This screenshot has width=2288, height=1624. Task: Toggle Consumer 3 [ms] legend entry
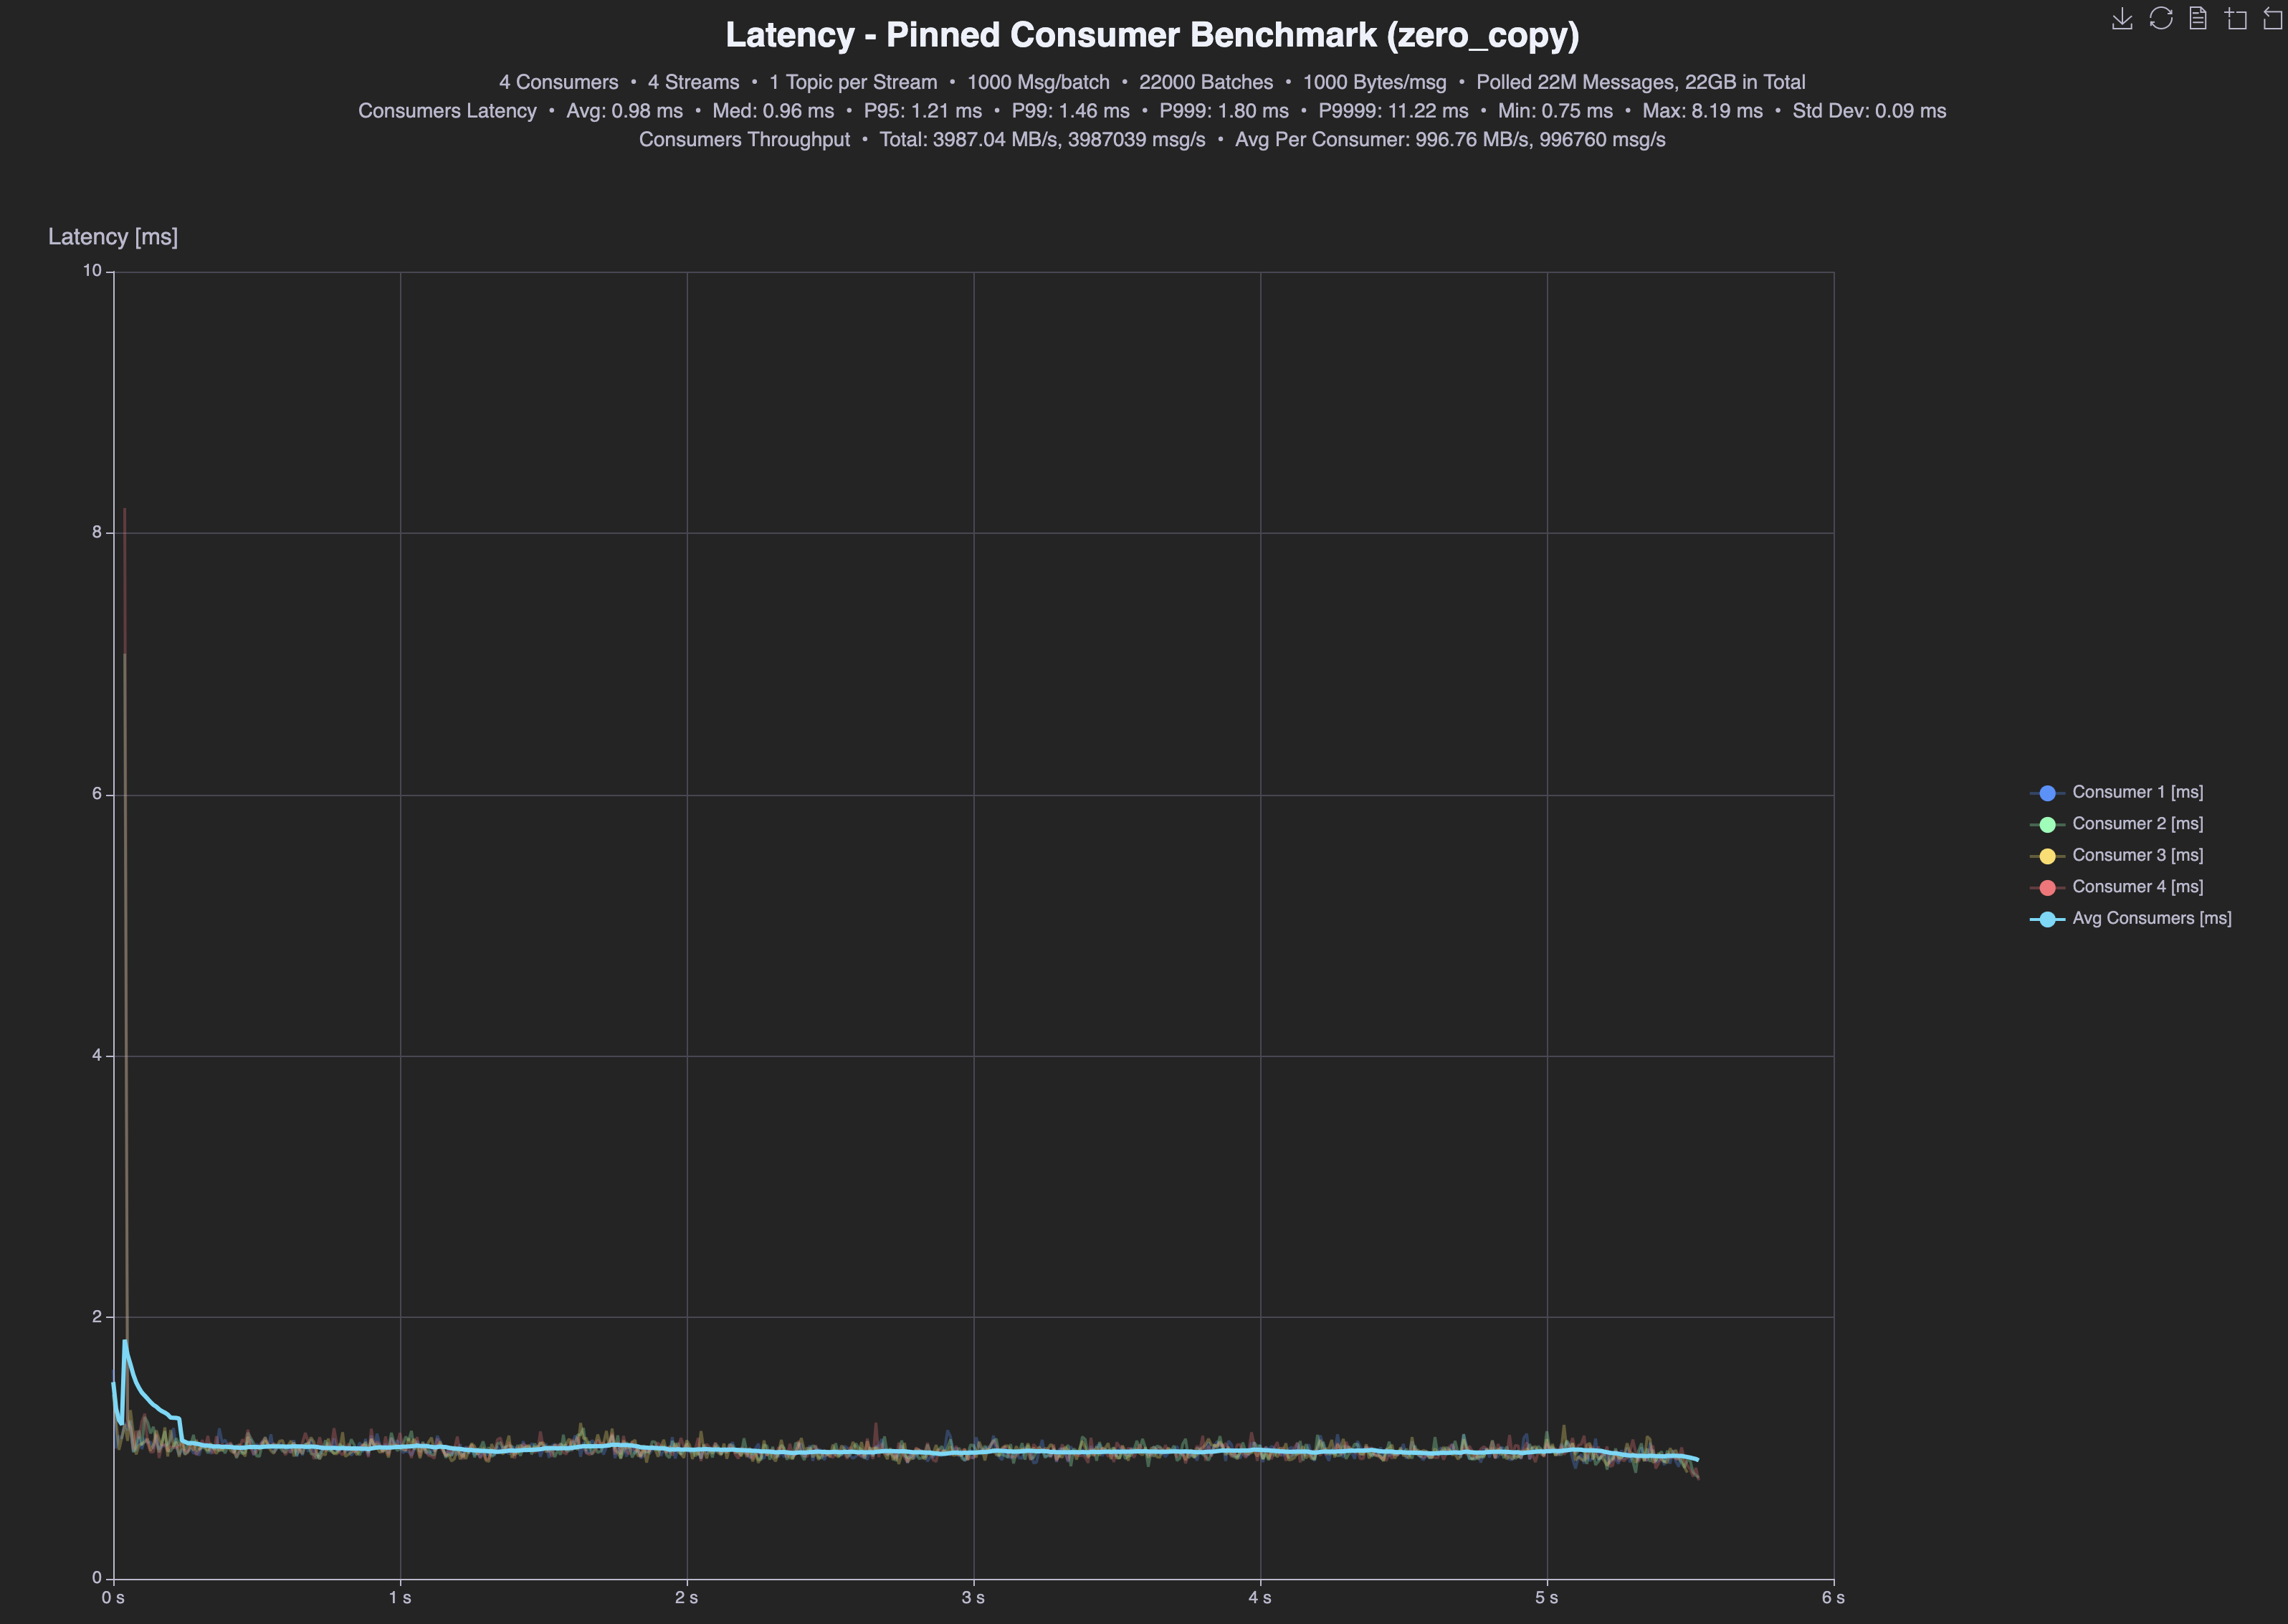(2137, 855)
